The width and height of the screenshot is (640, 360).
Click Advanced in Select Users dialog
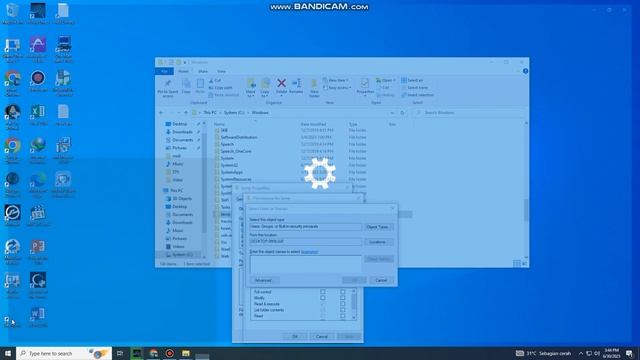coord(264,280)
